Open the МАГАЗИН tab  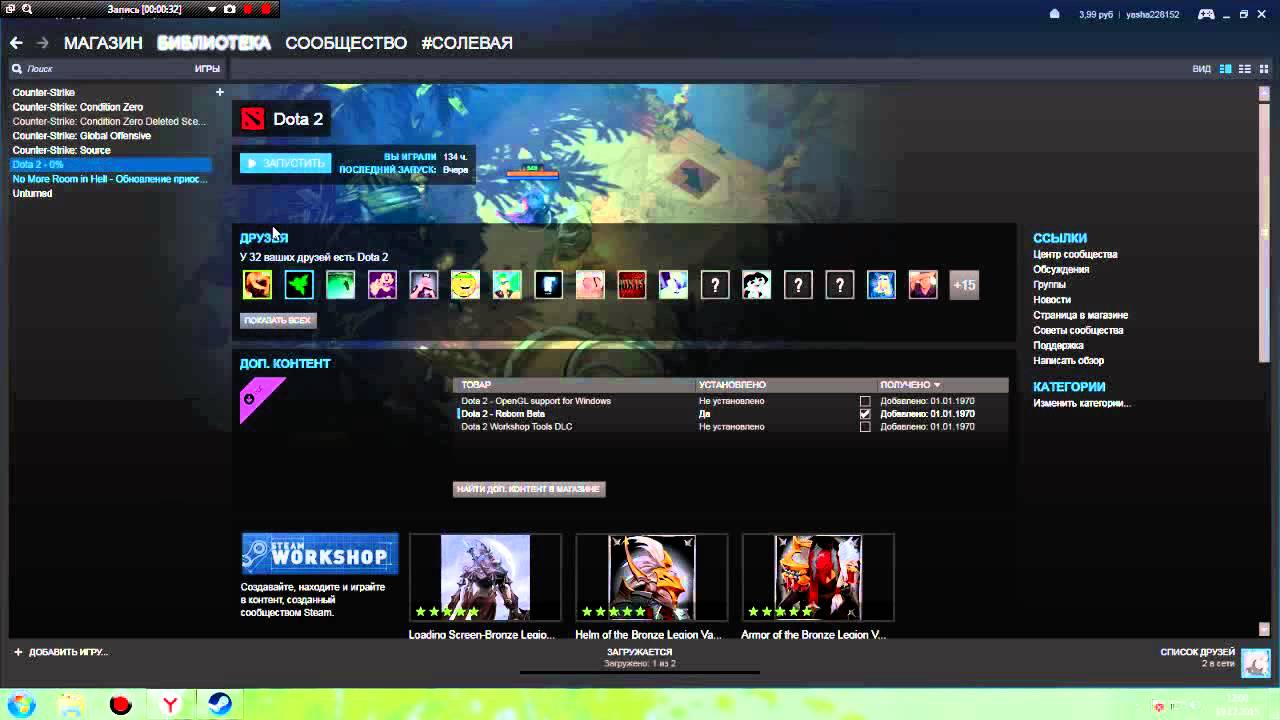point(103,43)
